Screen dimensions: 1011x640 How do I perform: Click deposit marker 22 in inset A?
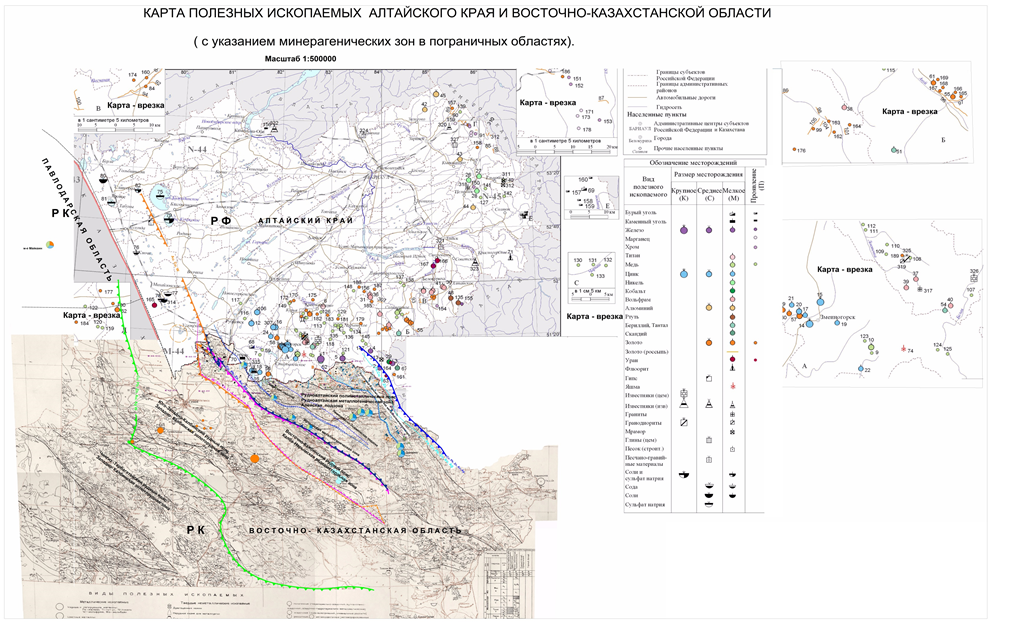(861, 368)
